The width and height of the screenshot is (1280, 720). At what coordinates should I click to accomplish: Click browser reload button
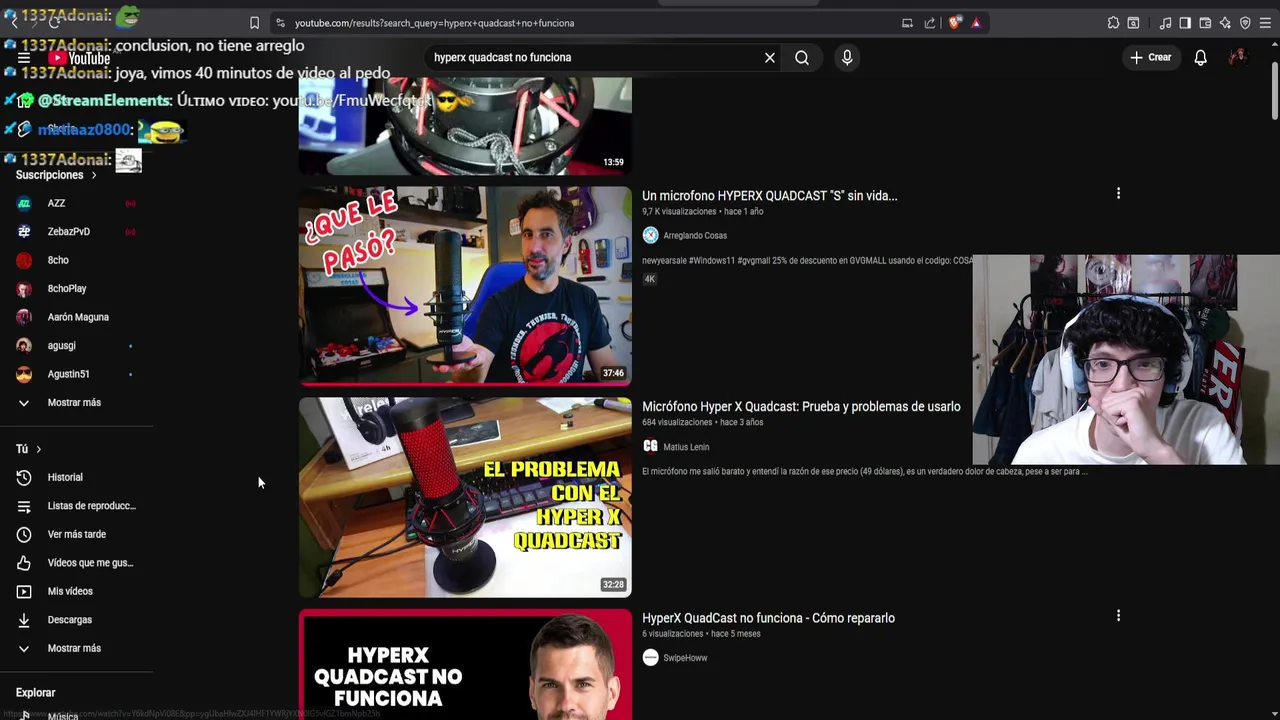pyautogui.click(x=54, y=22)
